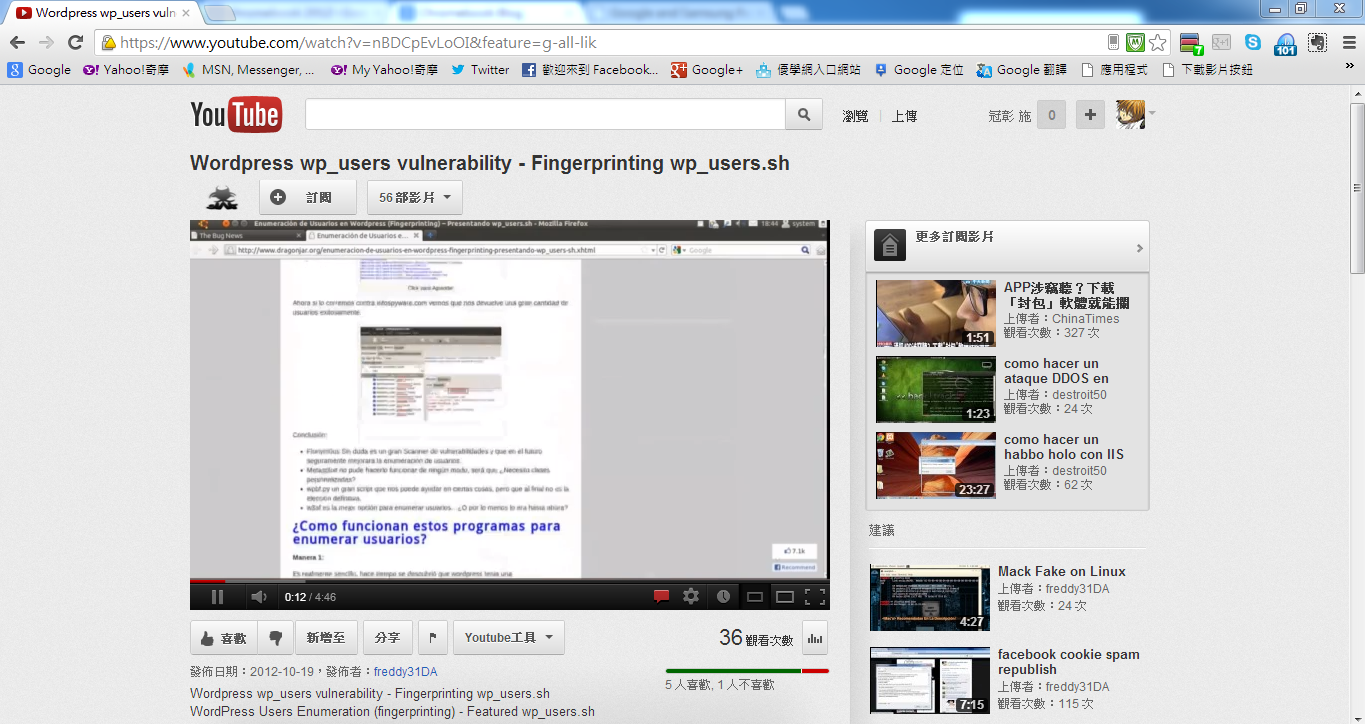
Task: Click the 瀏覽 browse link
Action: coord(855,116)
